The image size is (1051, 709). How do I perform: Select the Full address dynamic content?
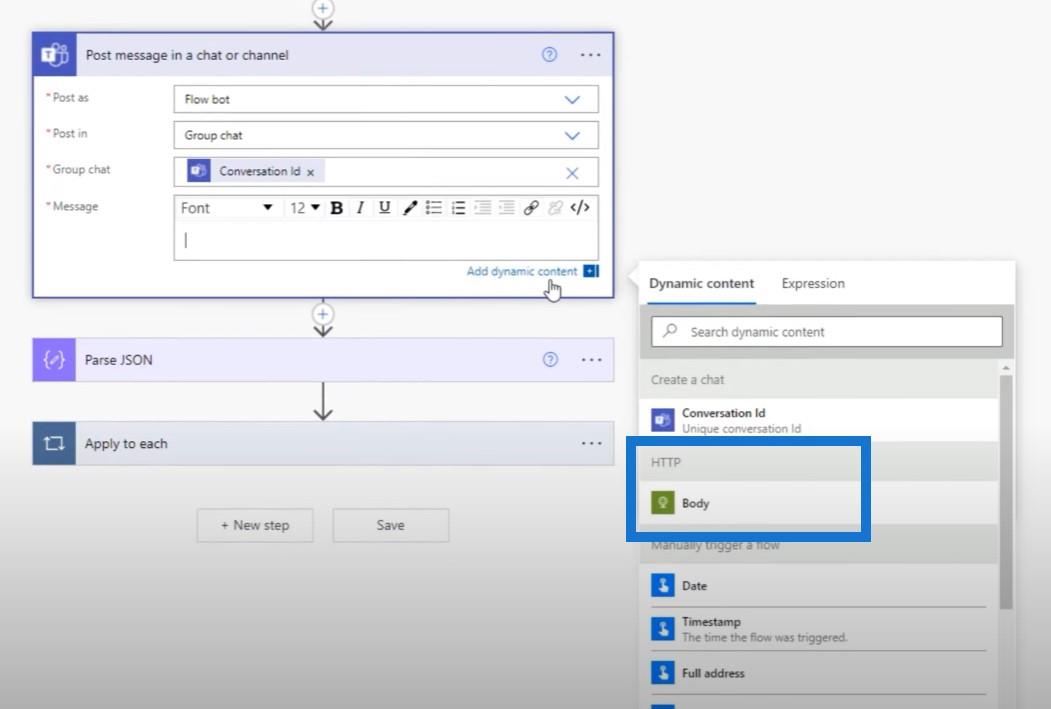[818, 673]
